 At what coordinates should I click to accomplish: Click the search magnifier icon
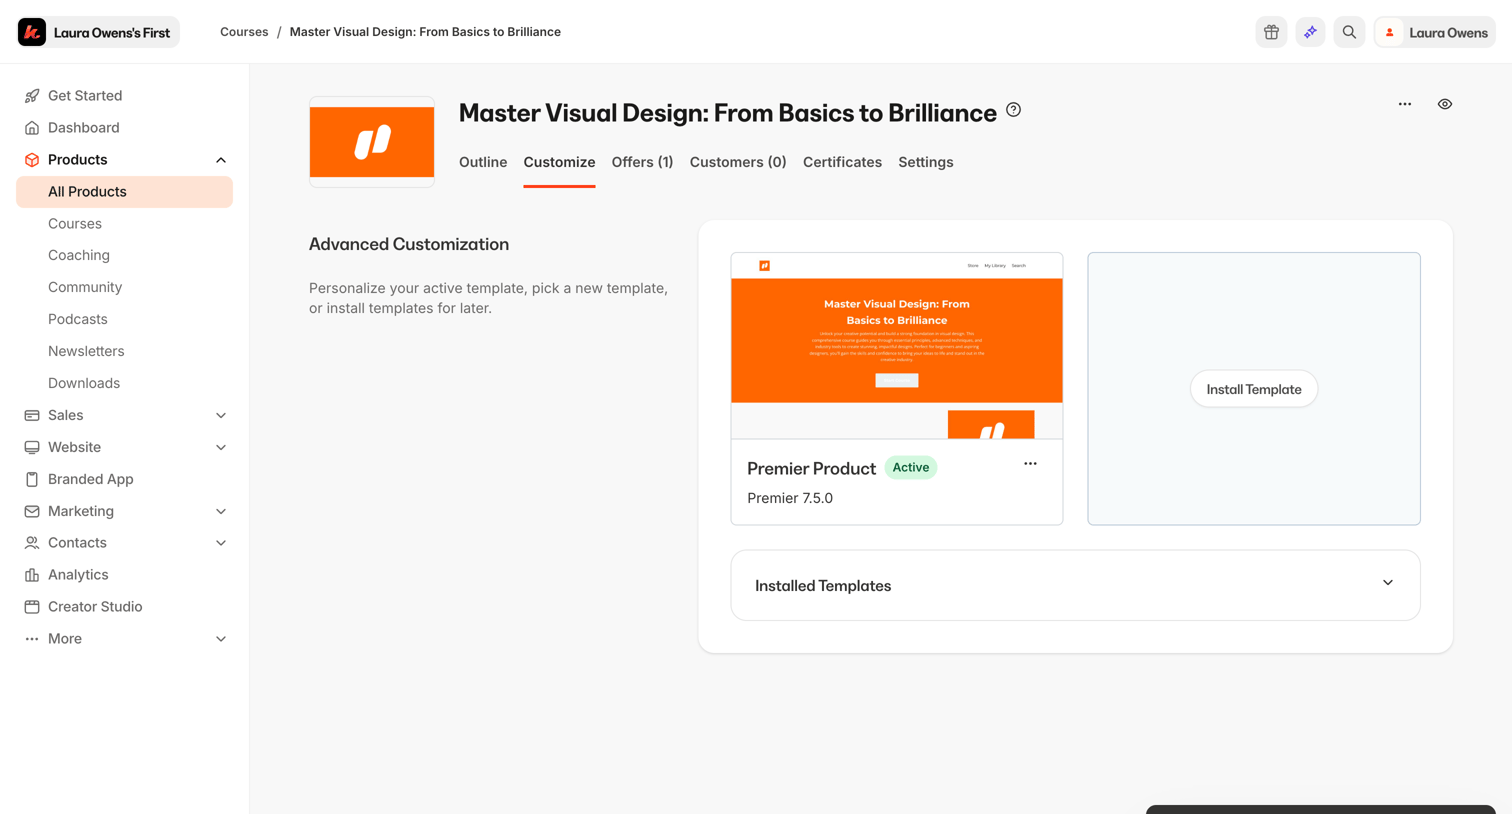point(1349,32)
